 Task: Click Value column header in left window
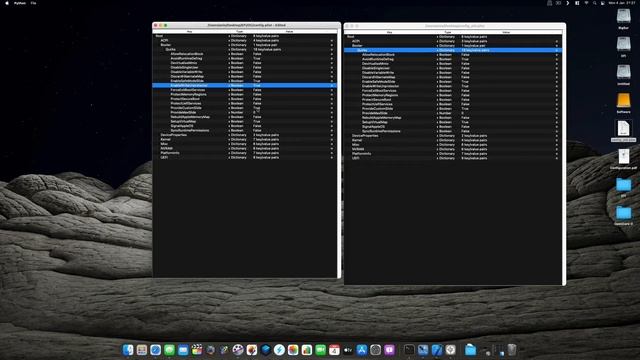pyautogui.click(x=289, y=31)
